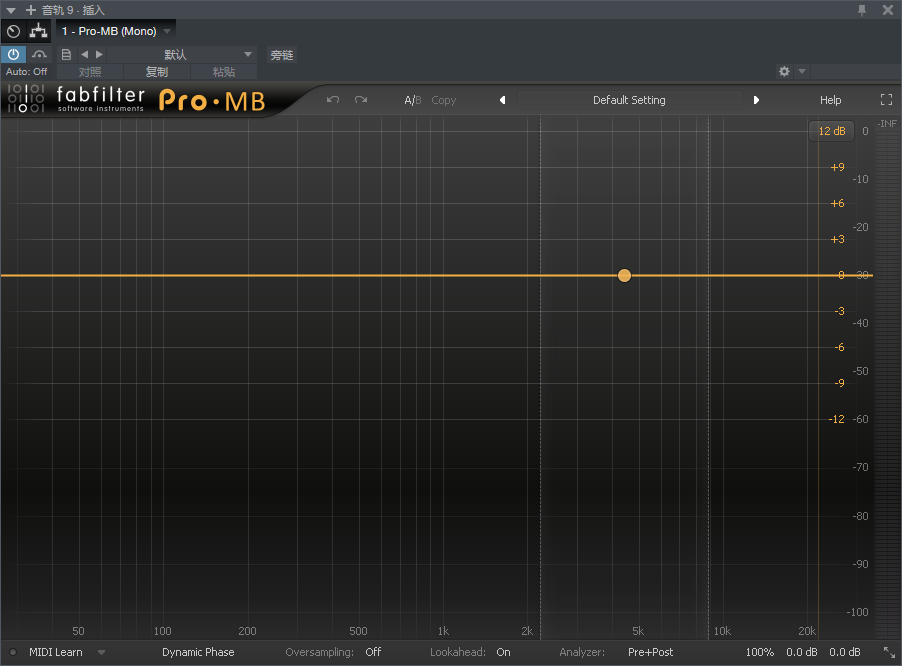902x666 pixels.
Task: Open the 旁链 sidechain button
Action: (282, 55)
